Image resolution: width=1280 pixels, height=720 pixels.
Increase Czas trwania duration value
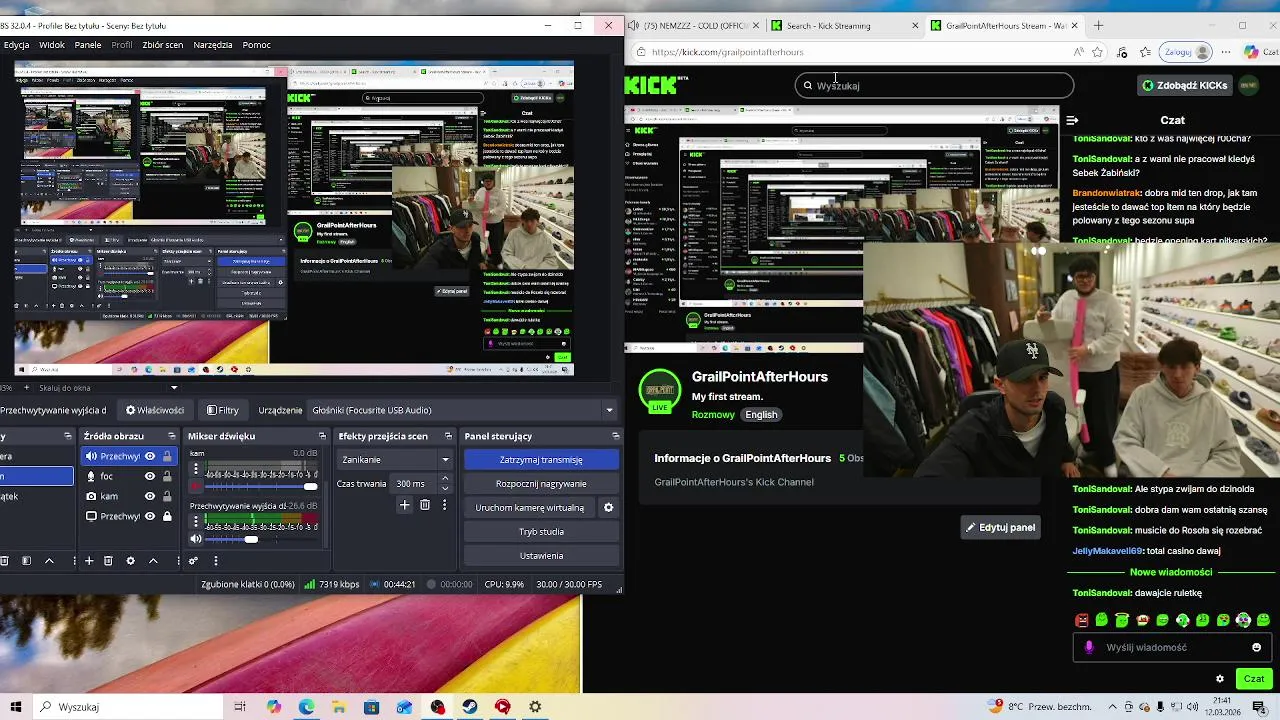pos(445,479)
